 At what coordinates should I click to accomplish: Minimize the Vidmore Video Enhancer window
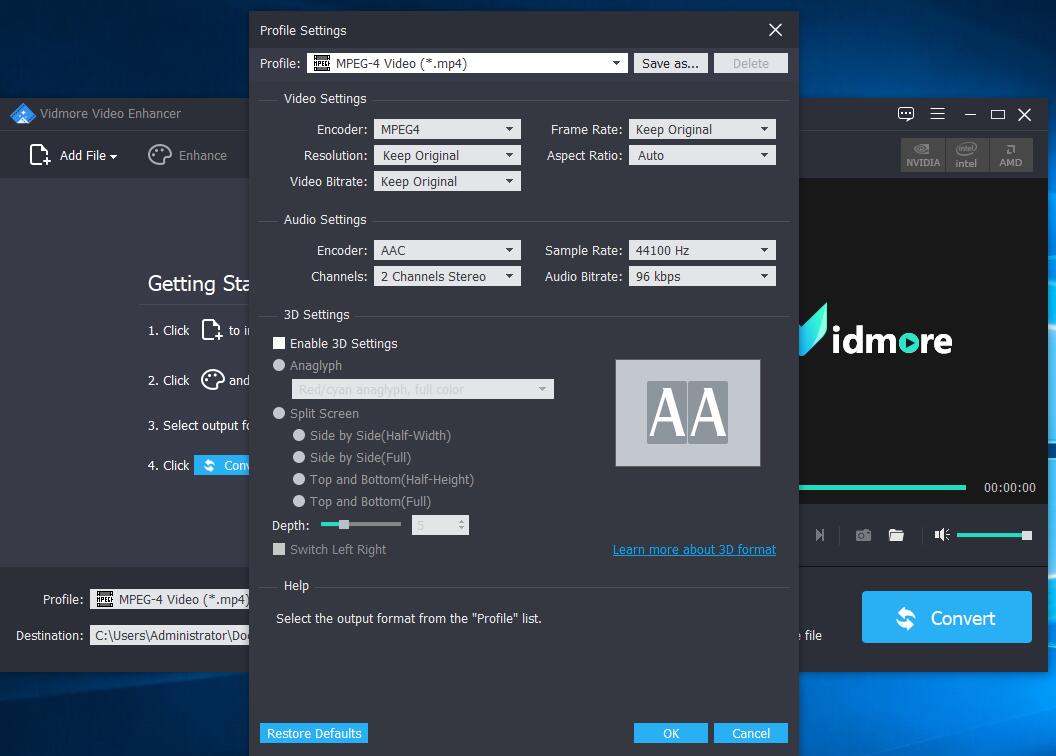[970, 114]
